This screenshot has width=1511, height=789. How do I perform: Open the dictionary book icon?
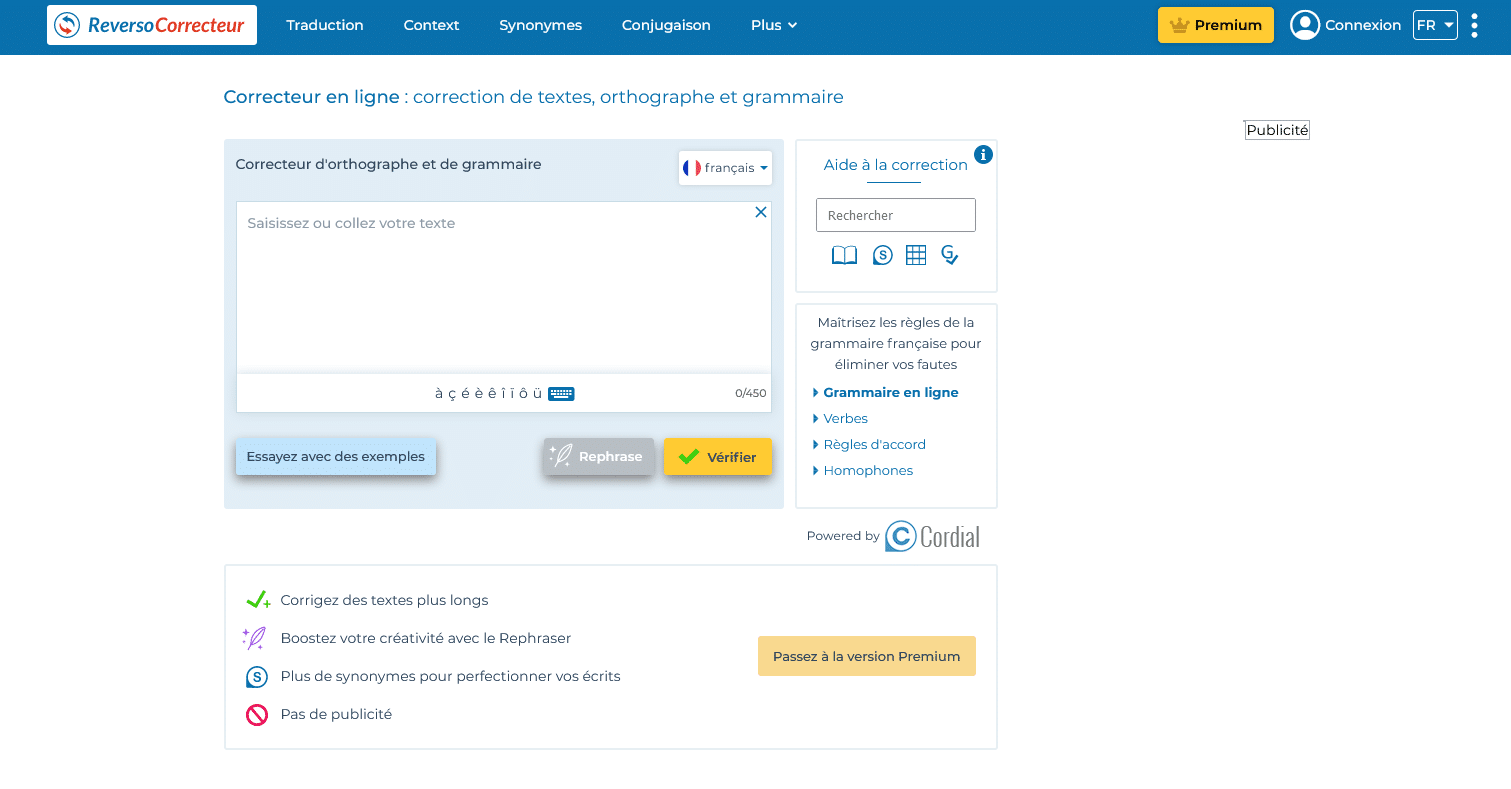pyautogui.click(x=844, y=255)
